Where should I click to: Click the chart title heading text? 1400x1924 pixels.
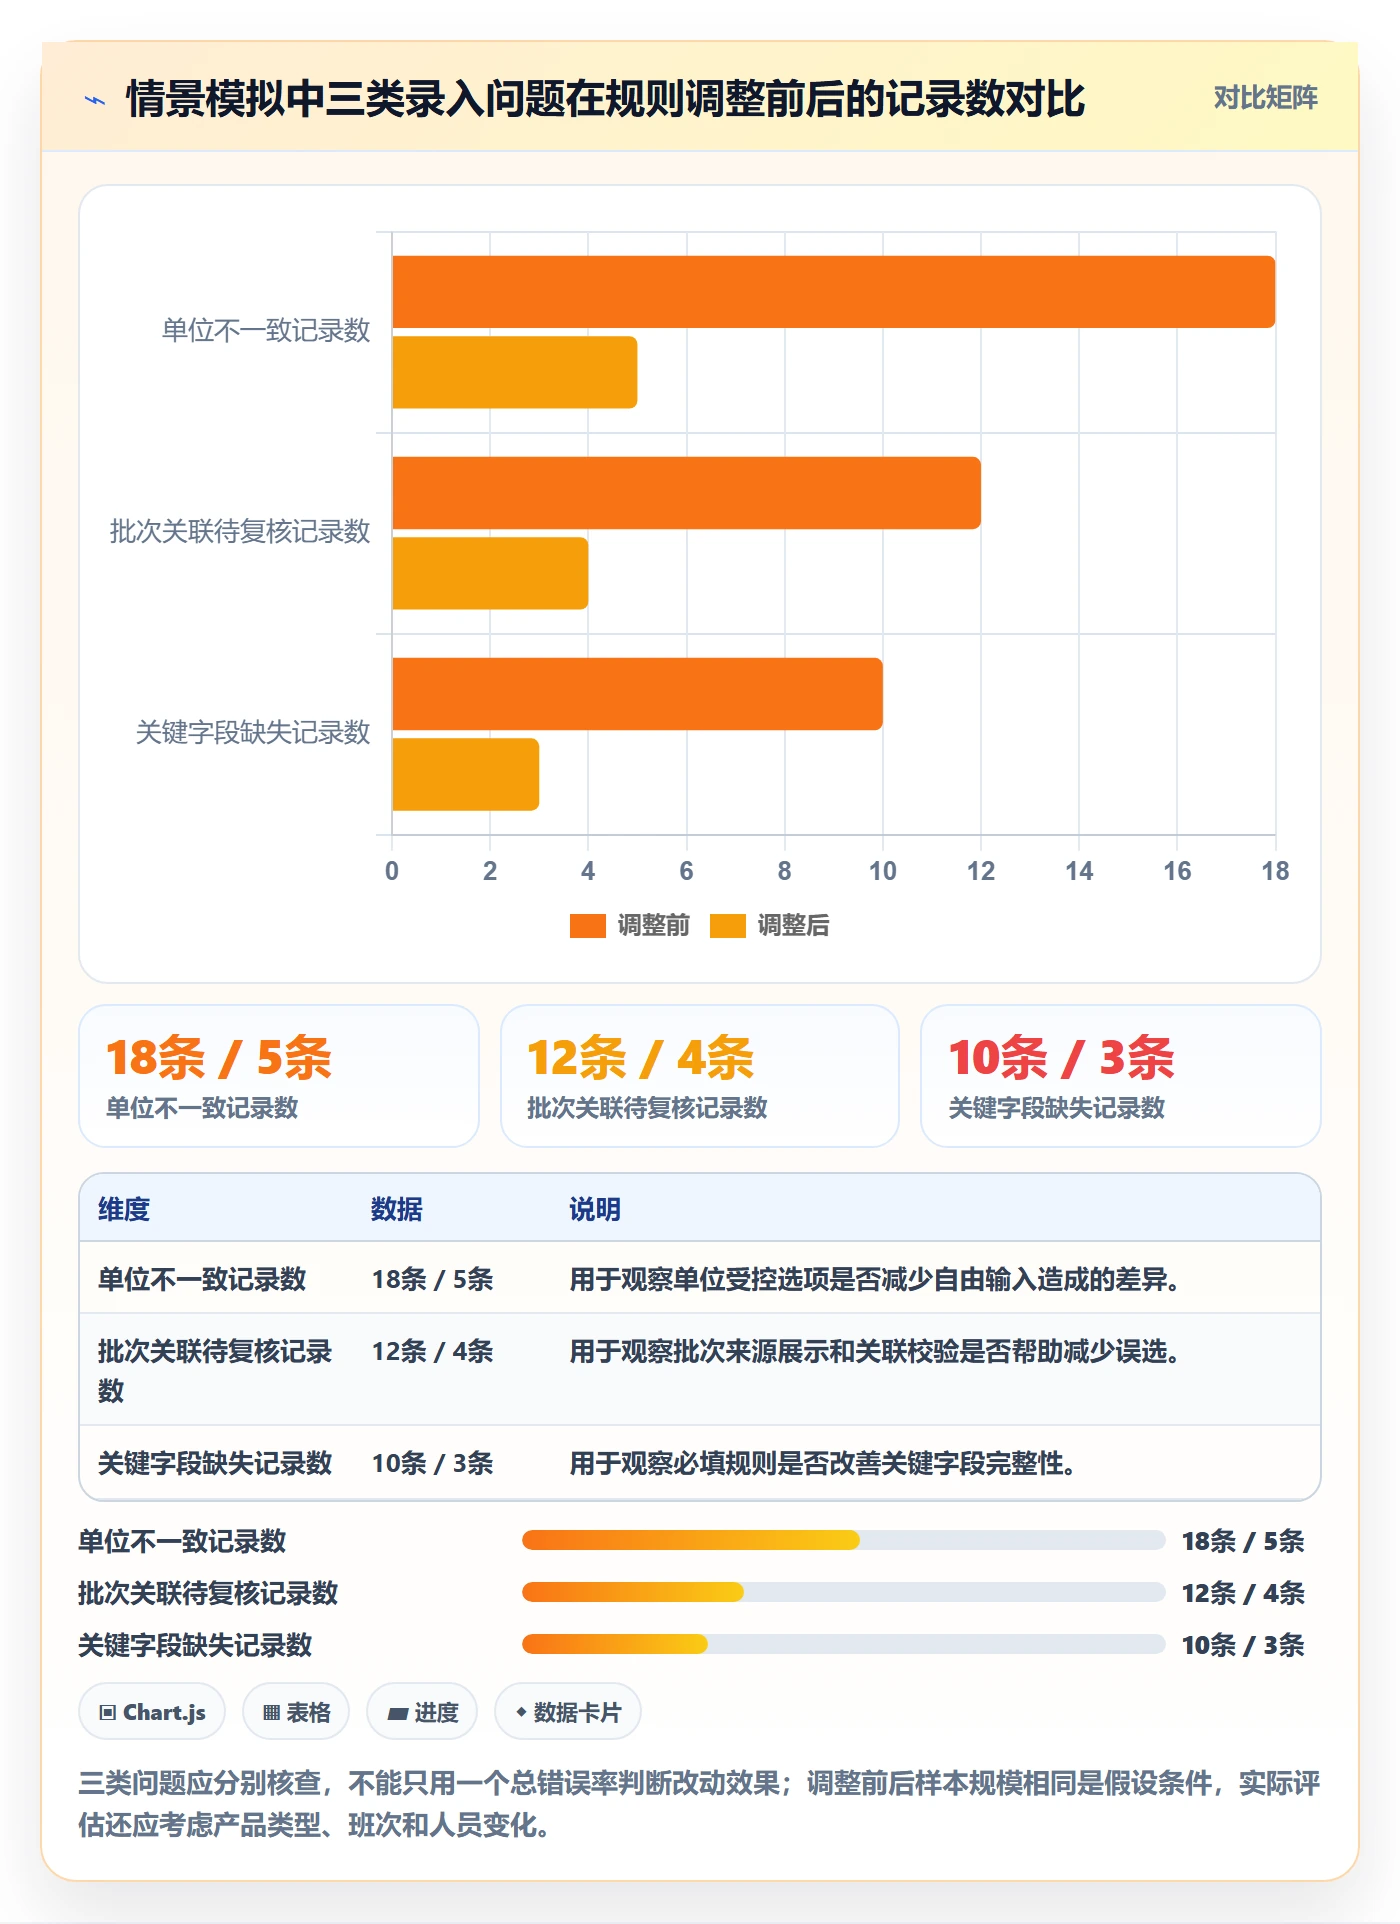tap(606, 99)
